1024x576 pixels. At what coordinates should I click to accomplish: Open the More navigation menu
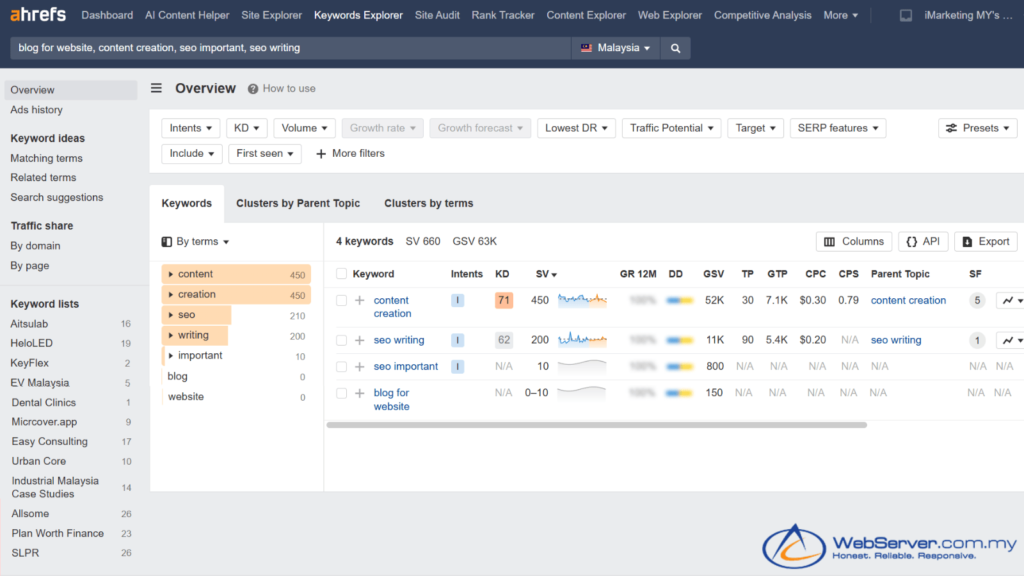840,15
